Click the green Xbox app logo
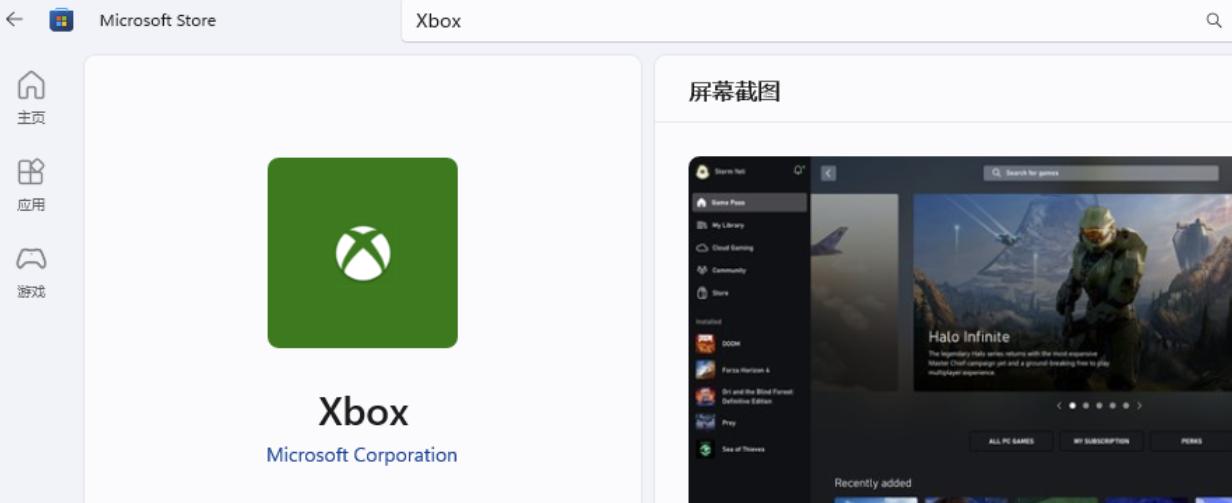 point(362,252)
